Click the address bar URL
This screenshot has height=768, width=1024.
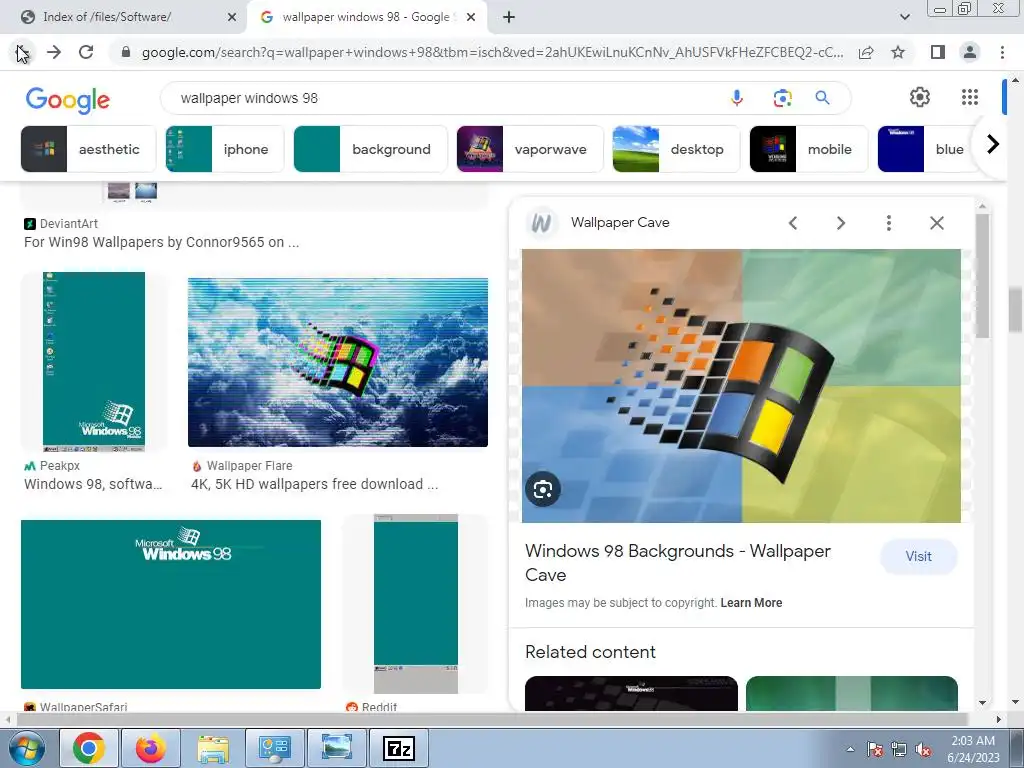click(492, 52)
